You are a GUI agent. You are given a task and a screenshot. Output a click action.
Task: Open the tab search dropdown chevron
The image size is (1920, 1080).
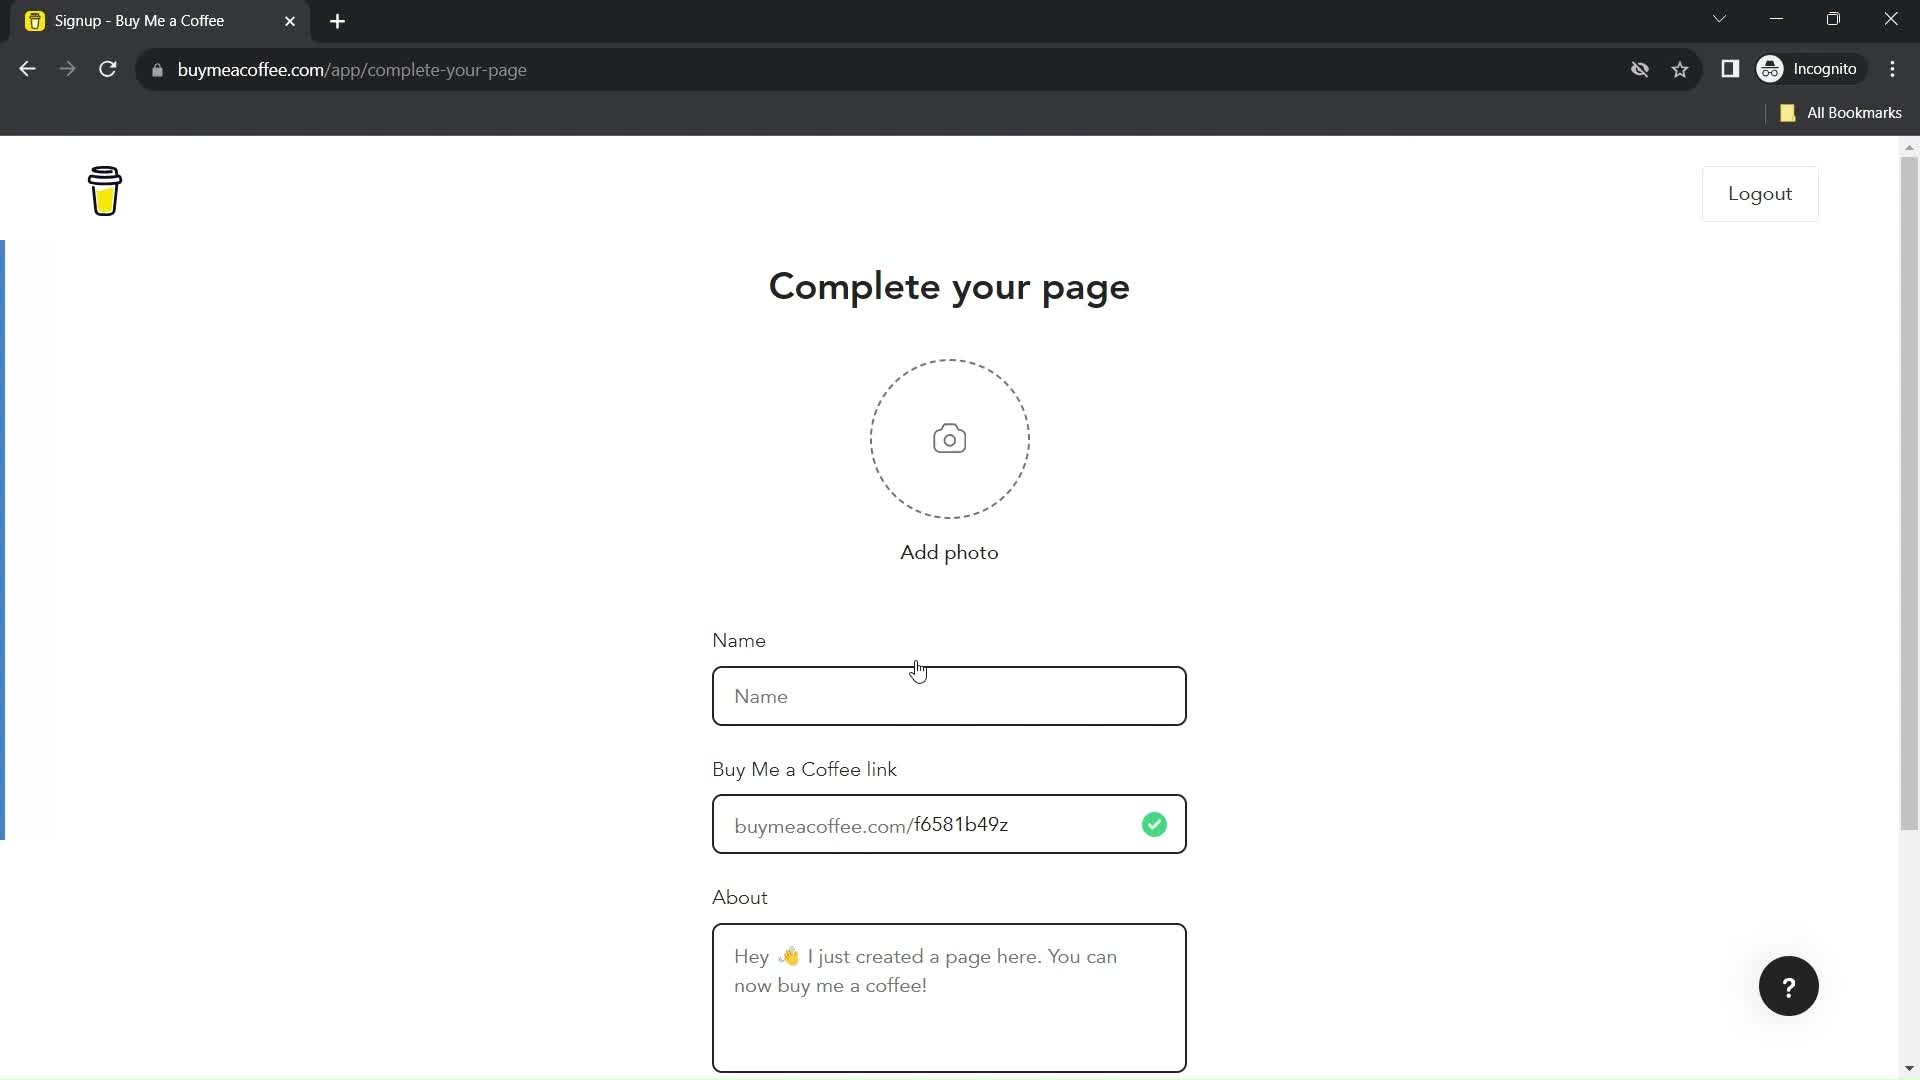point(1719,19)
